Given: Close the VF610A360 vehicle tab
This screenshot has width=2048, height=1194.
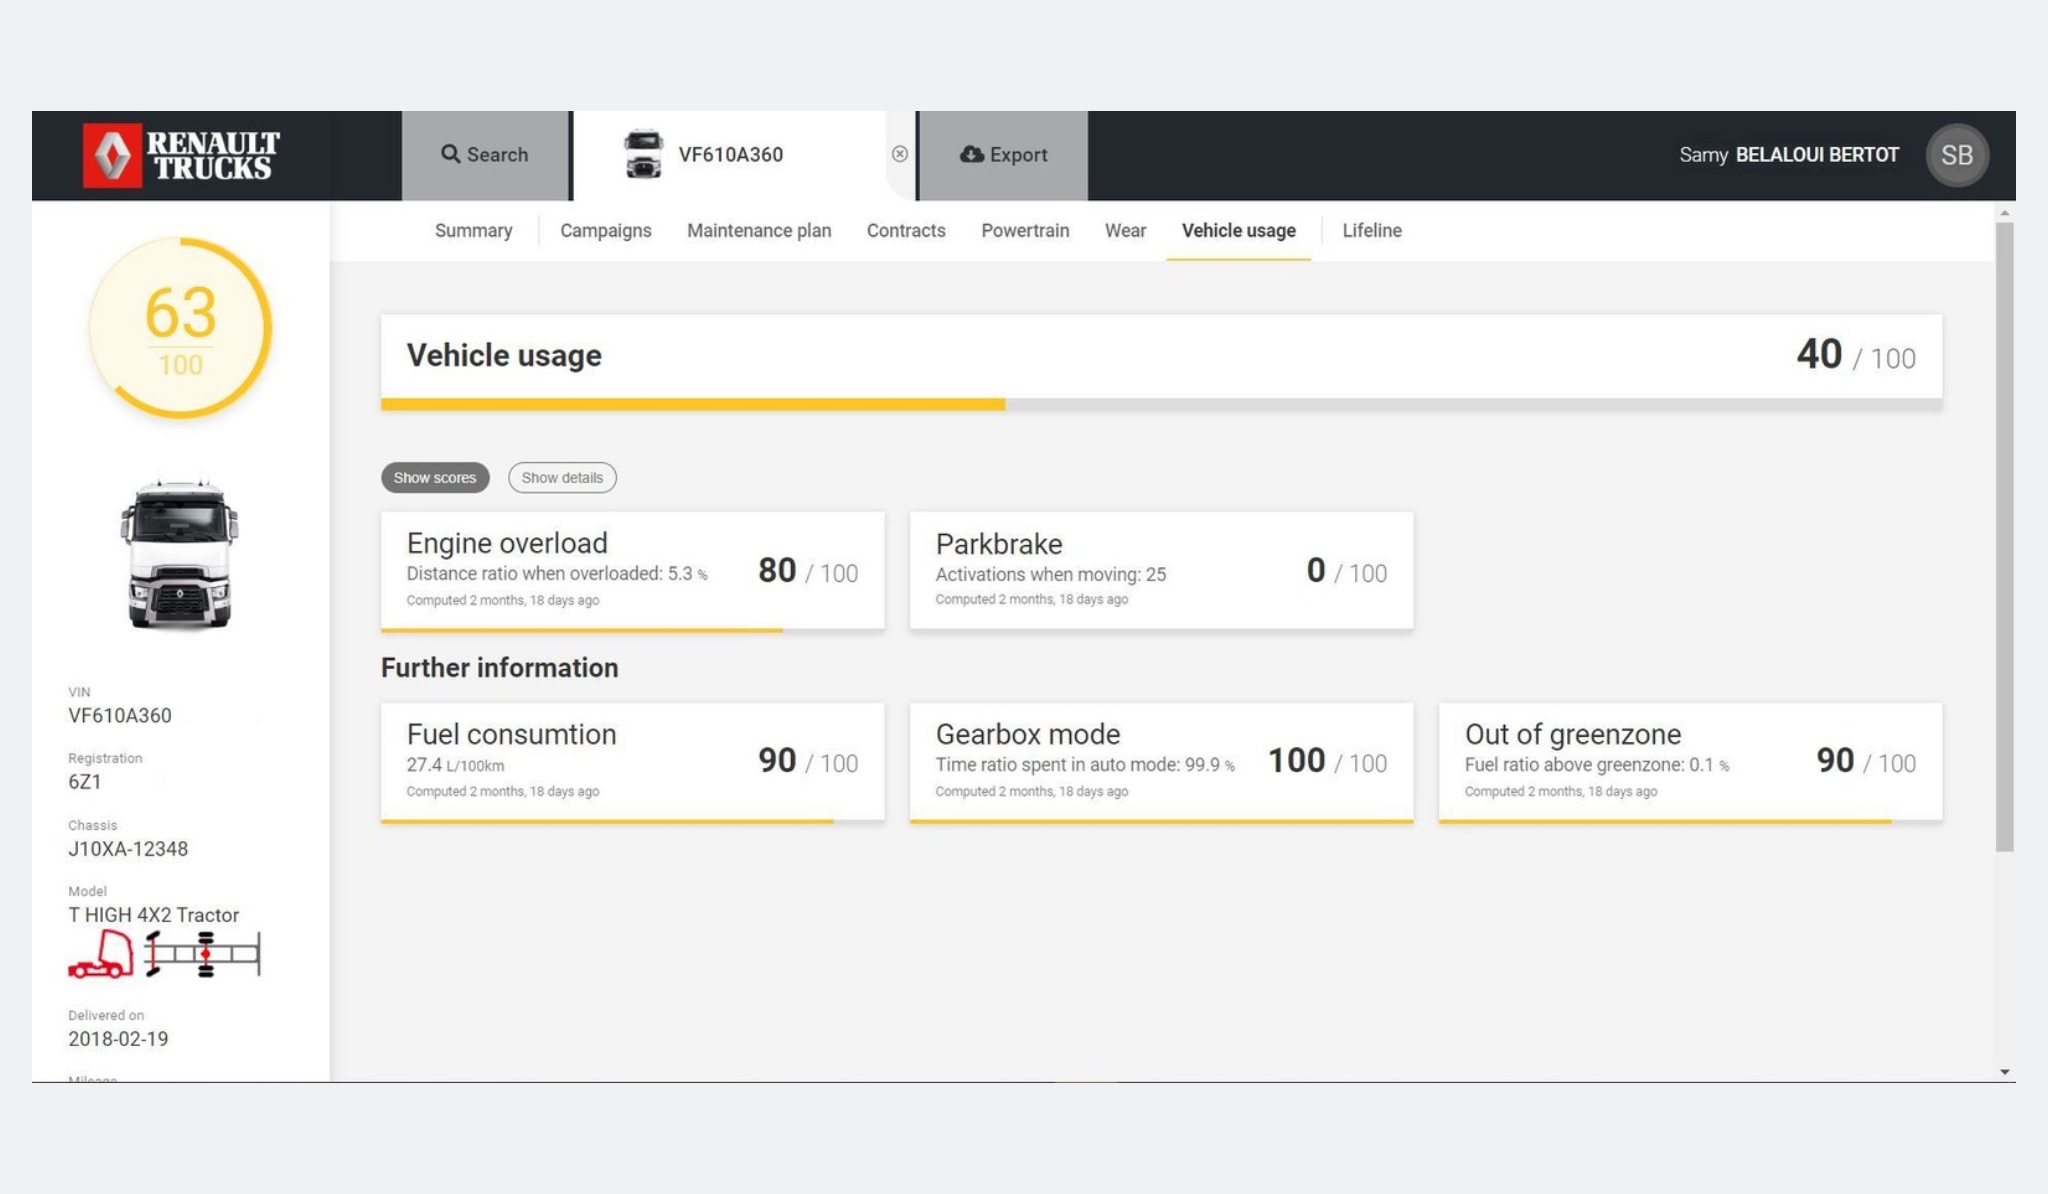Looking at the screenshot, I should point(900,154).
